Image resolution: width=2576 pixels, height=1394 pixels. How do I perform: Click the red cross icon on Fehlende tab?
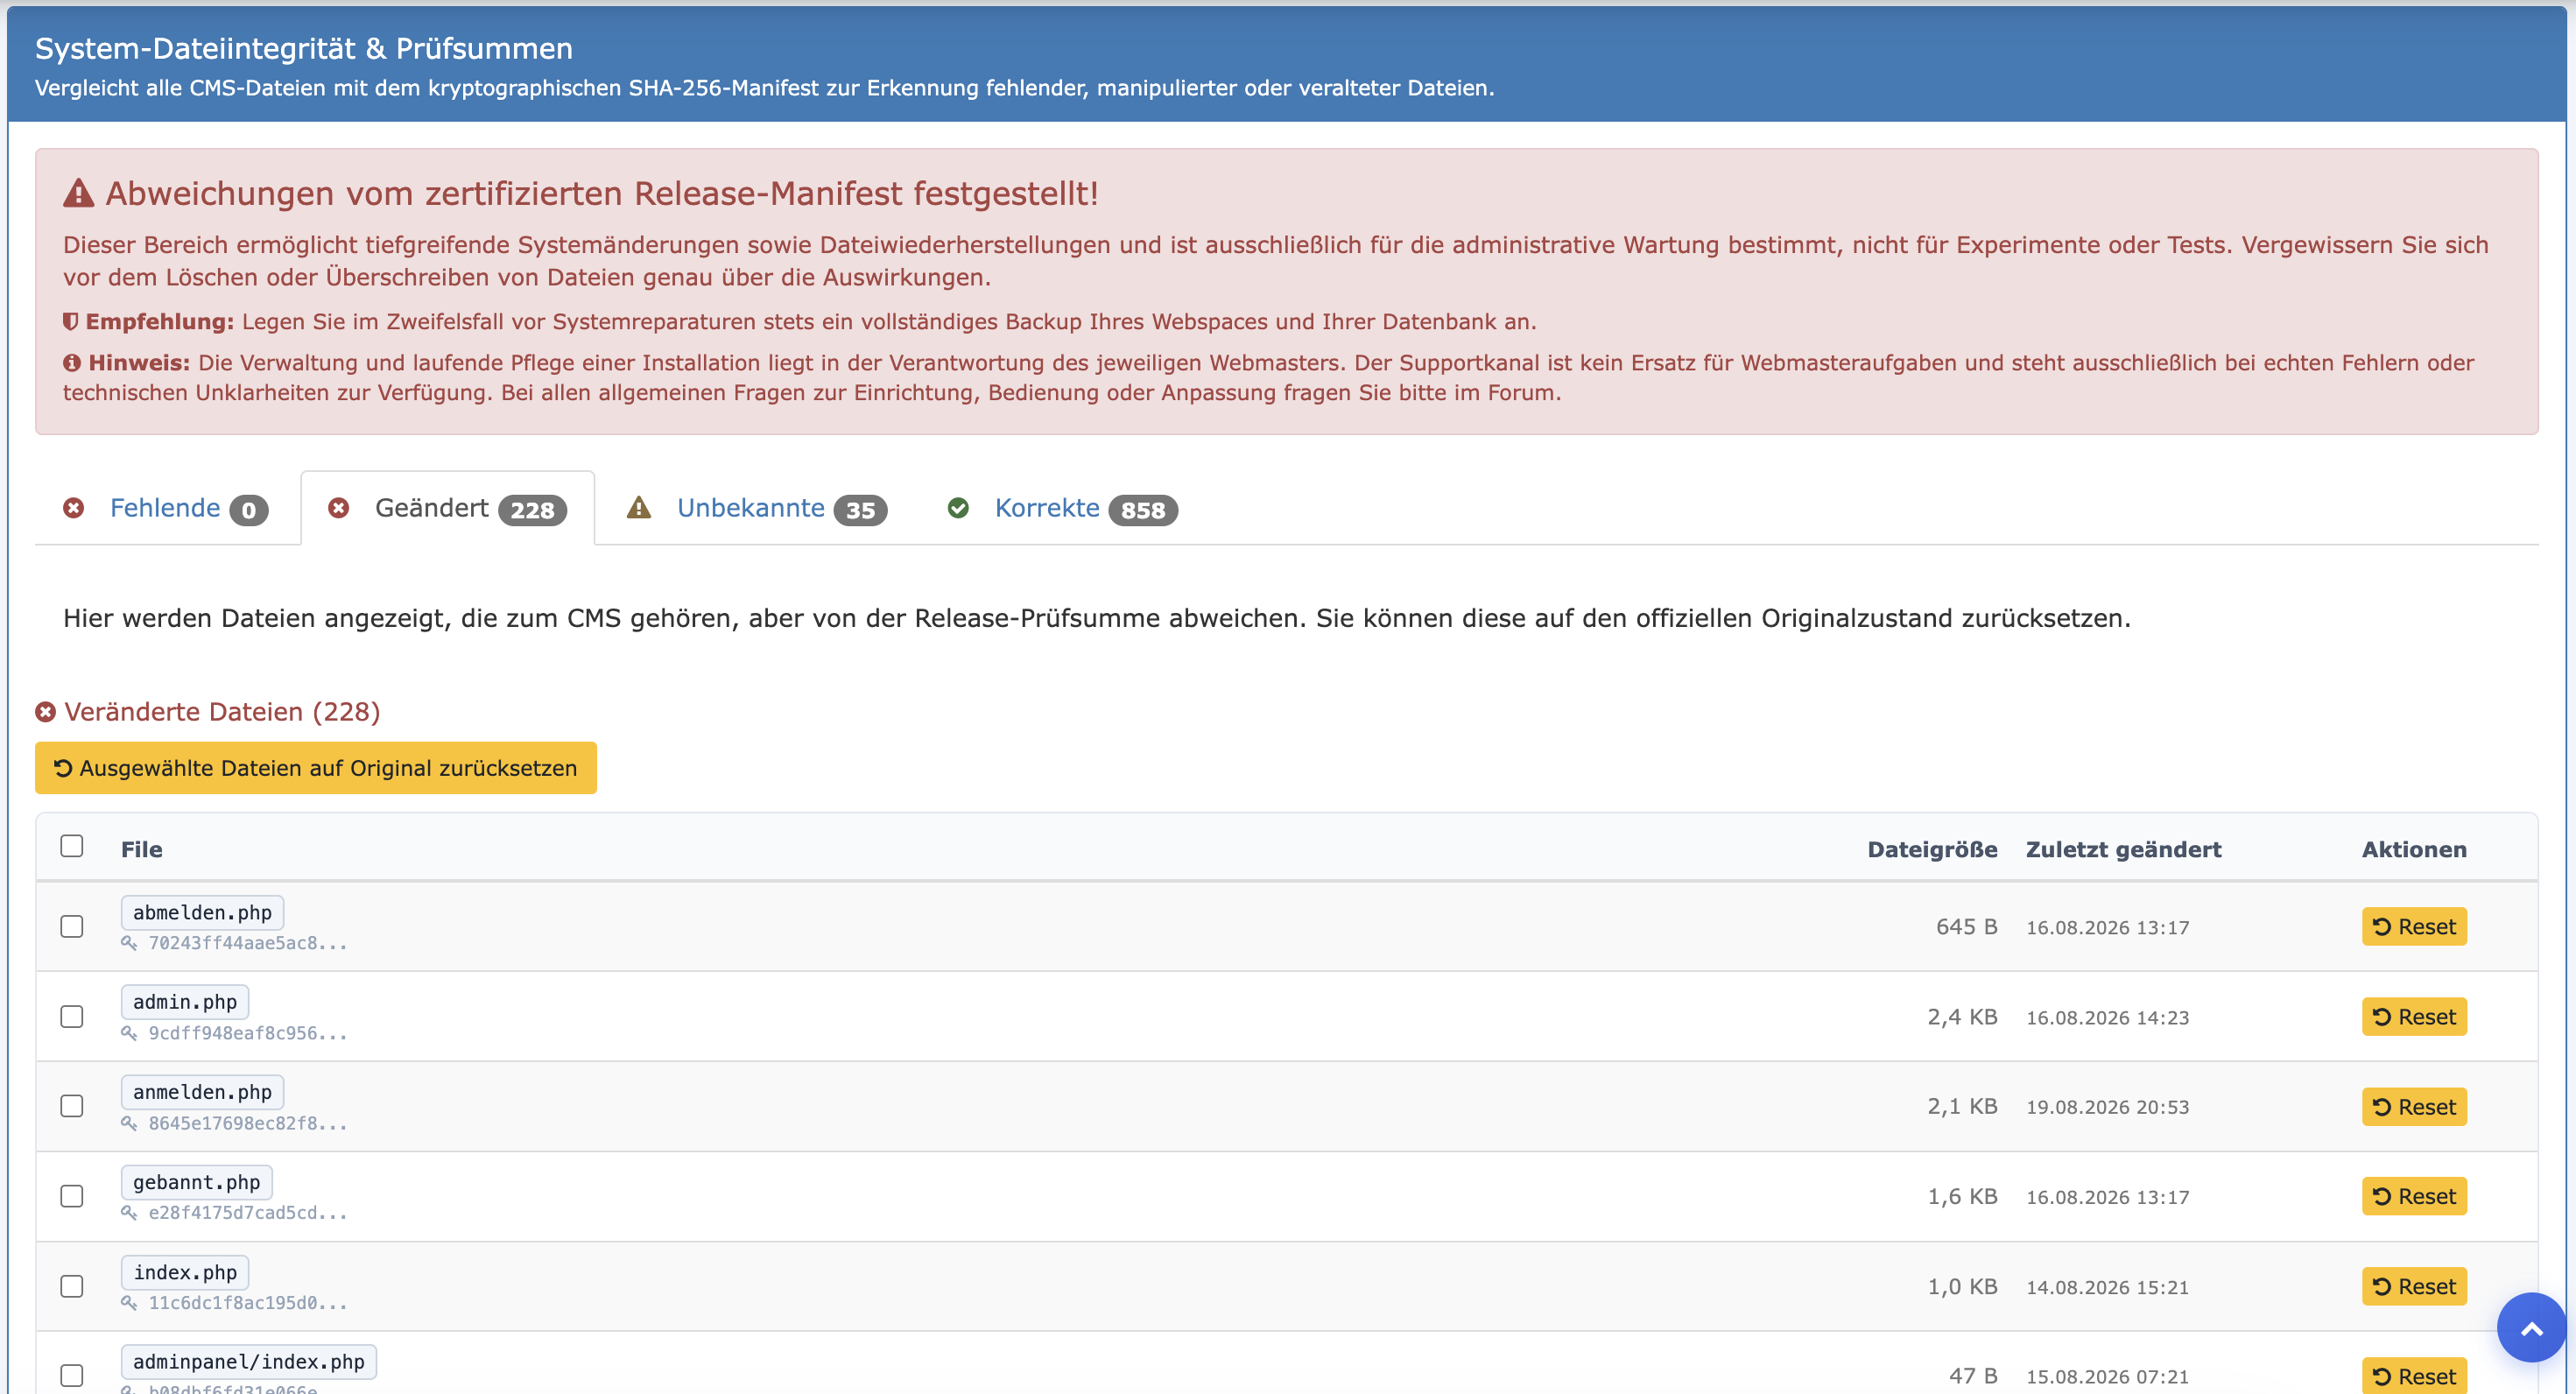[74, 508]
